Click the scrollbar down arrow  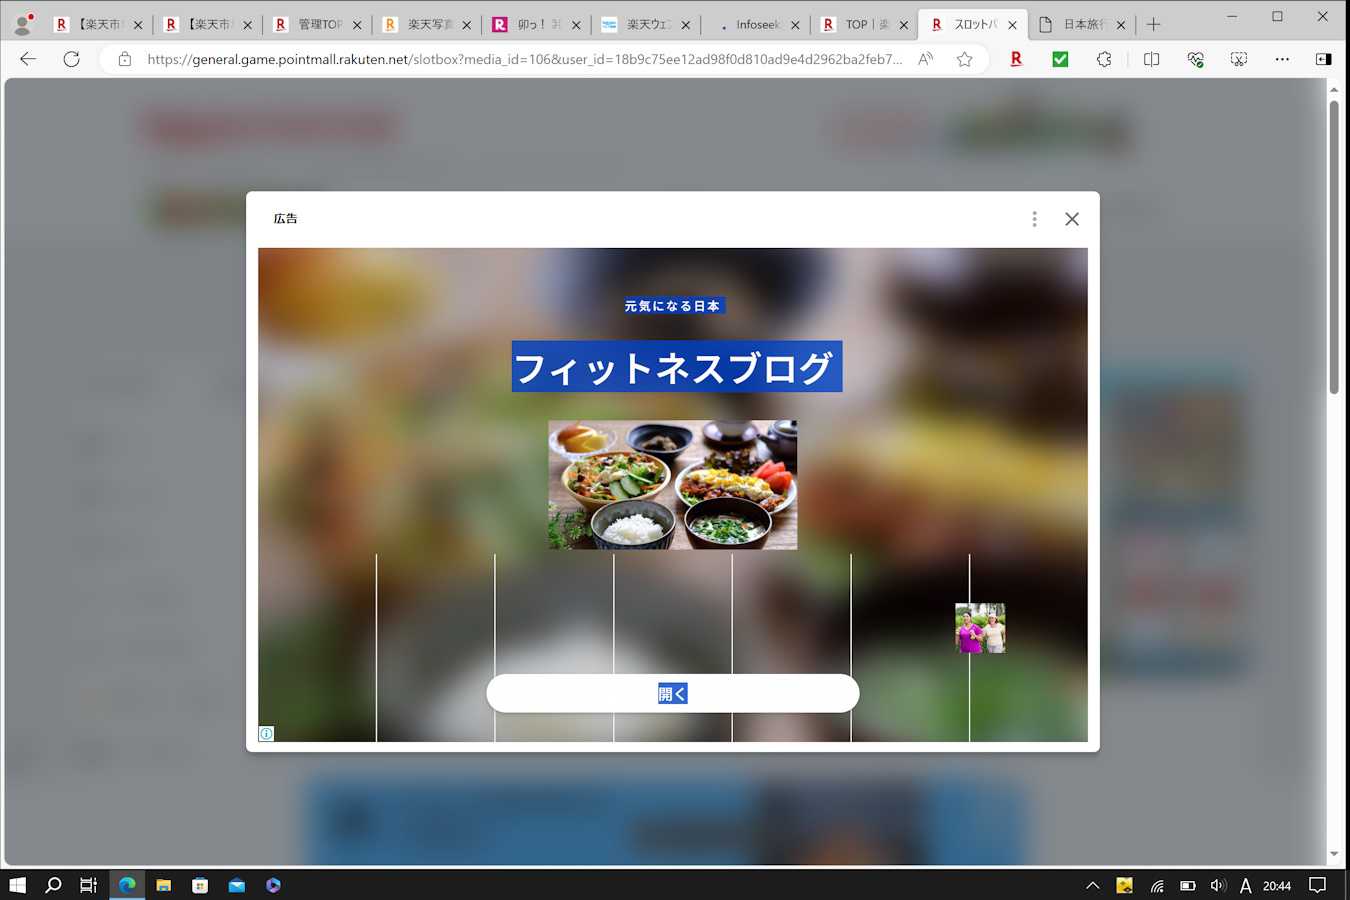point(1334,855)
